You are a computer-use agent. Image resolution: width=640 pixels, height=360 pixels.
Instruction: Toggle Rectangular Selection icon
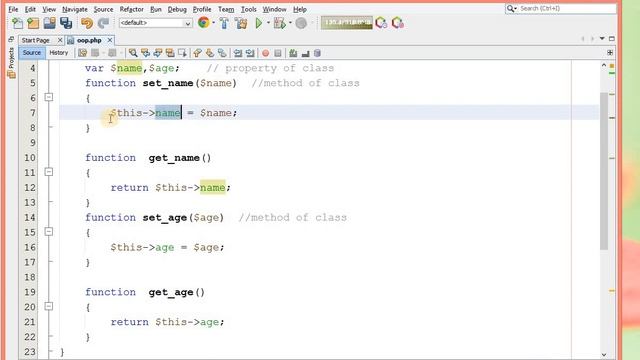click(x=182, y=53)
